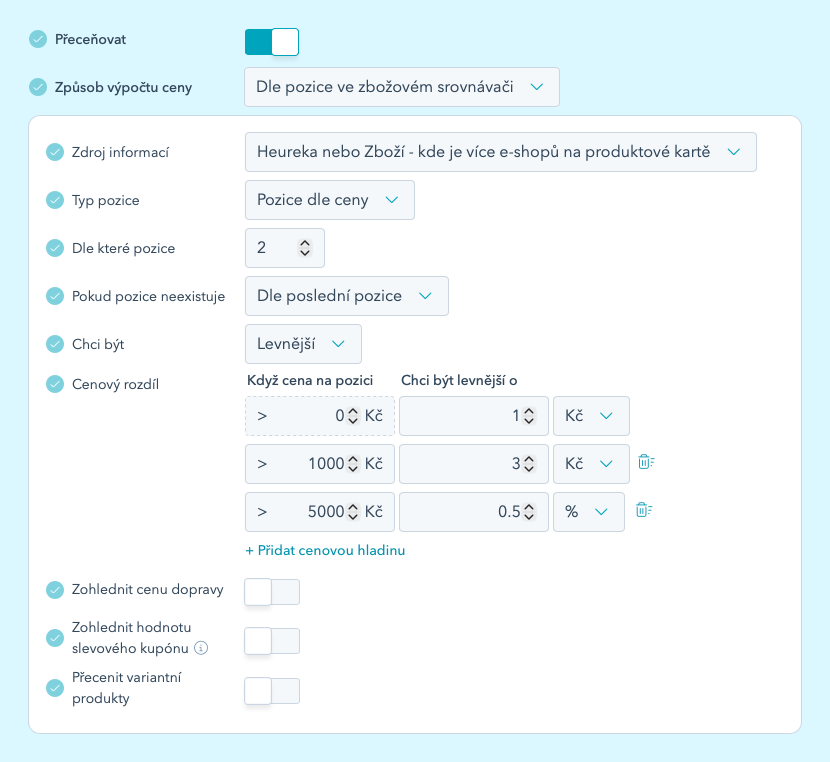Click stepper arrows of the 0.5 discount value
Viewport: 830px width, 762px height.
(528, 512)
